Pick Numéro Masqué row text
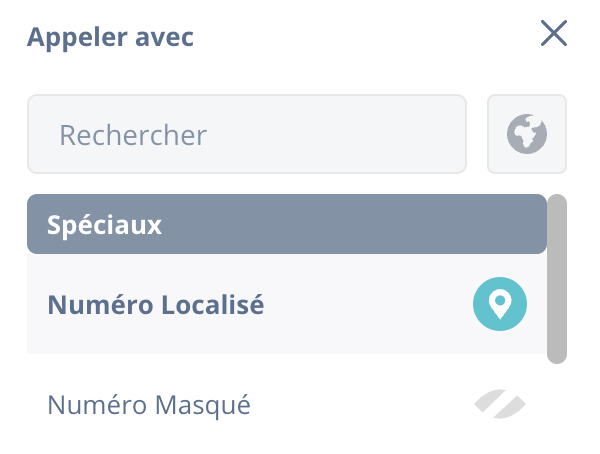Image resolution: width=600 pixels, height=454 pixels. tap(149, 405)
